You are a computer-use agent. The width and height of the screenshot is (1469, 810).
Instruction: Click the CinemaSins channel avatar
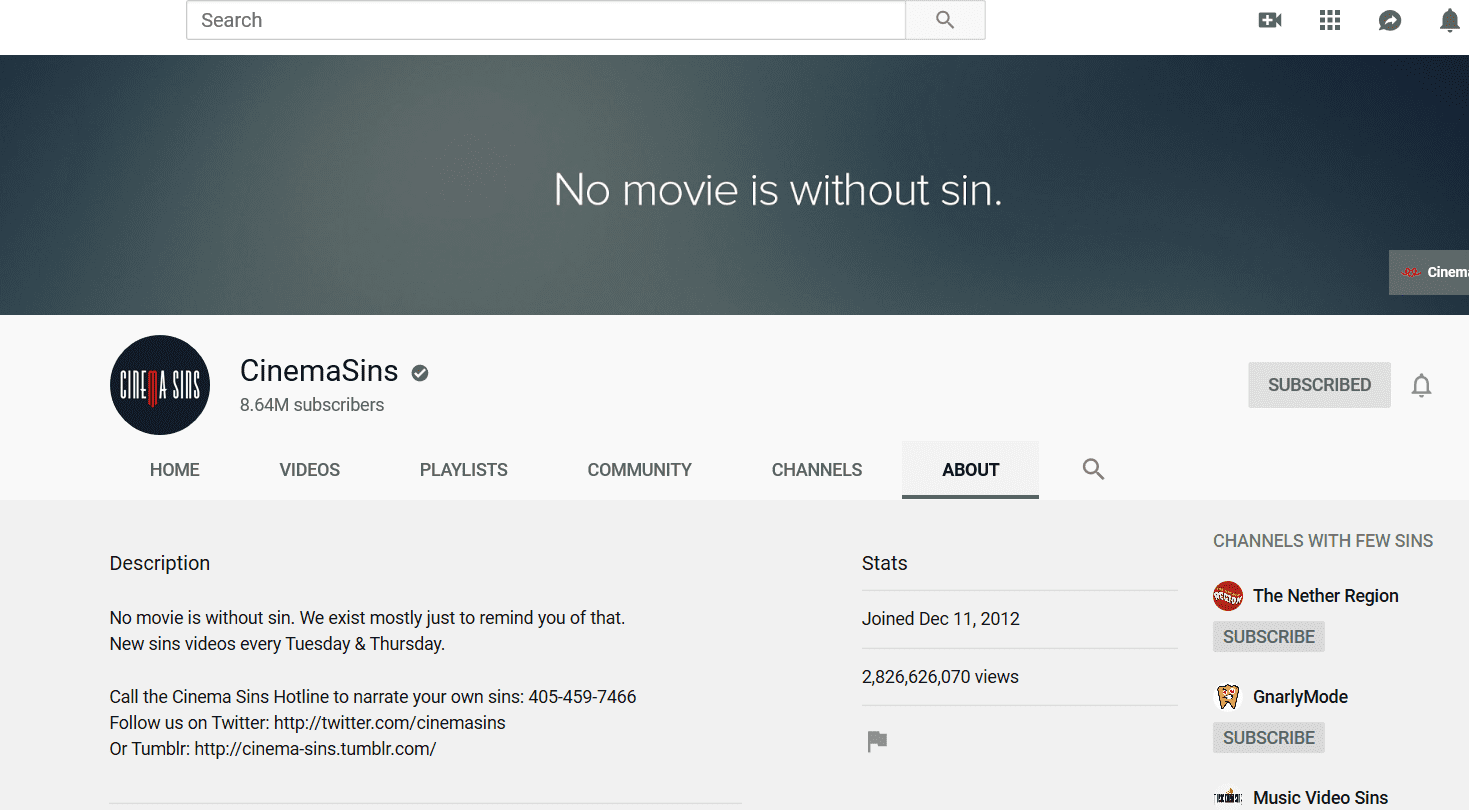tap(160, 385)
